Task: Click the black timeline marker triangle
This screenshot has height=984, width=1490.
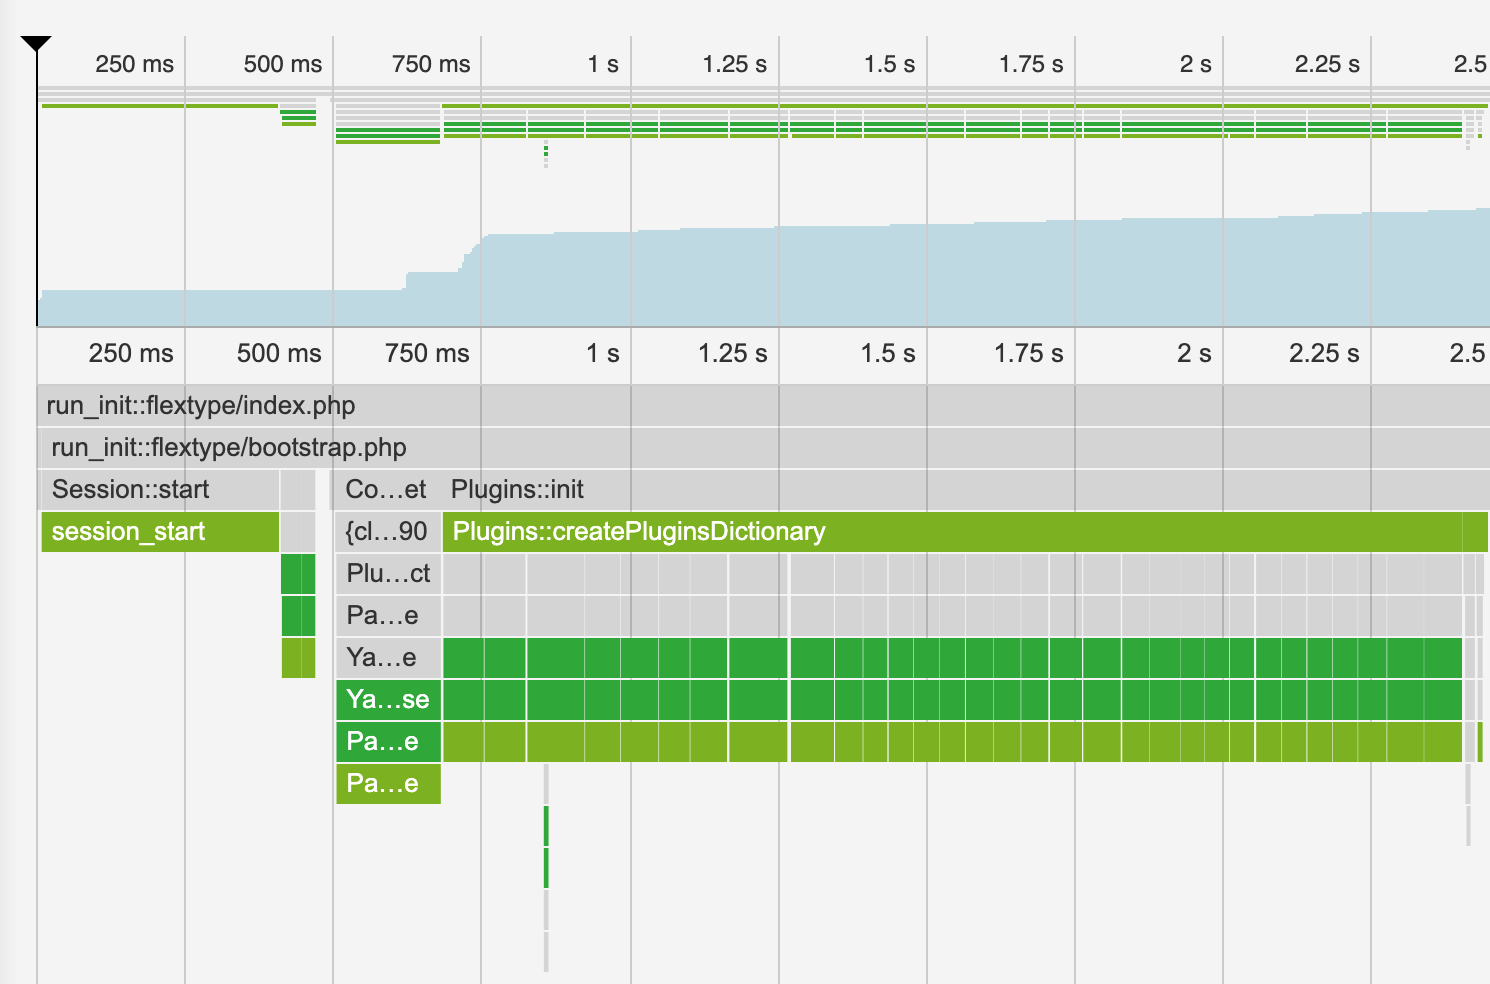Action: (x=37, y=45)
